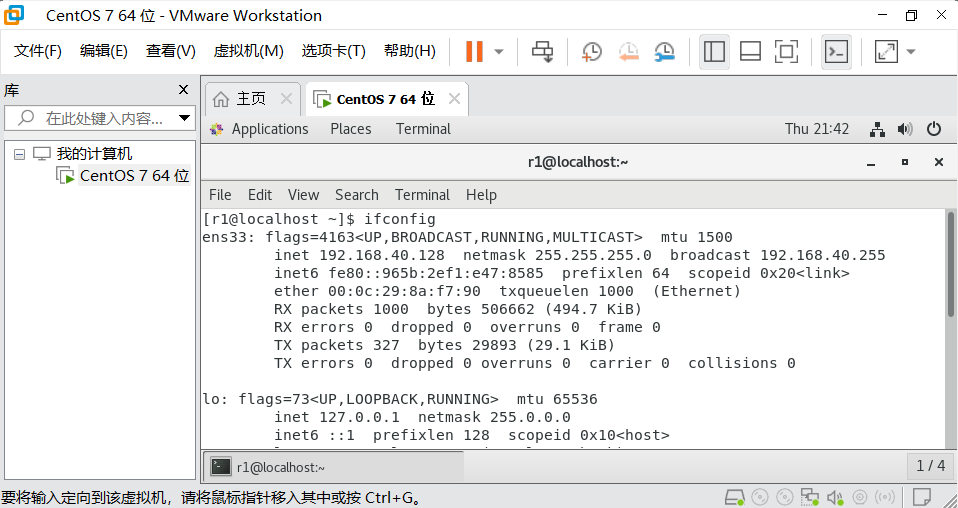
Task: Open the snapshot manager wrench icon
Action: tap(665, 52)
